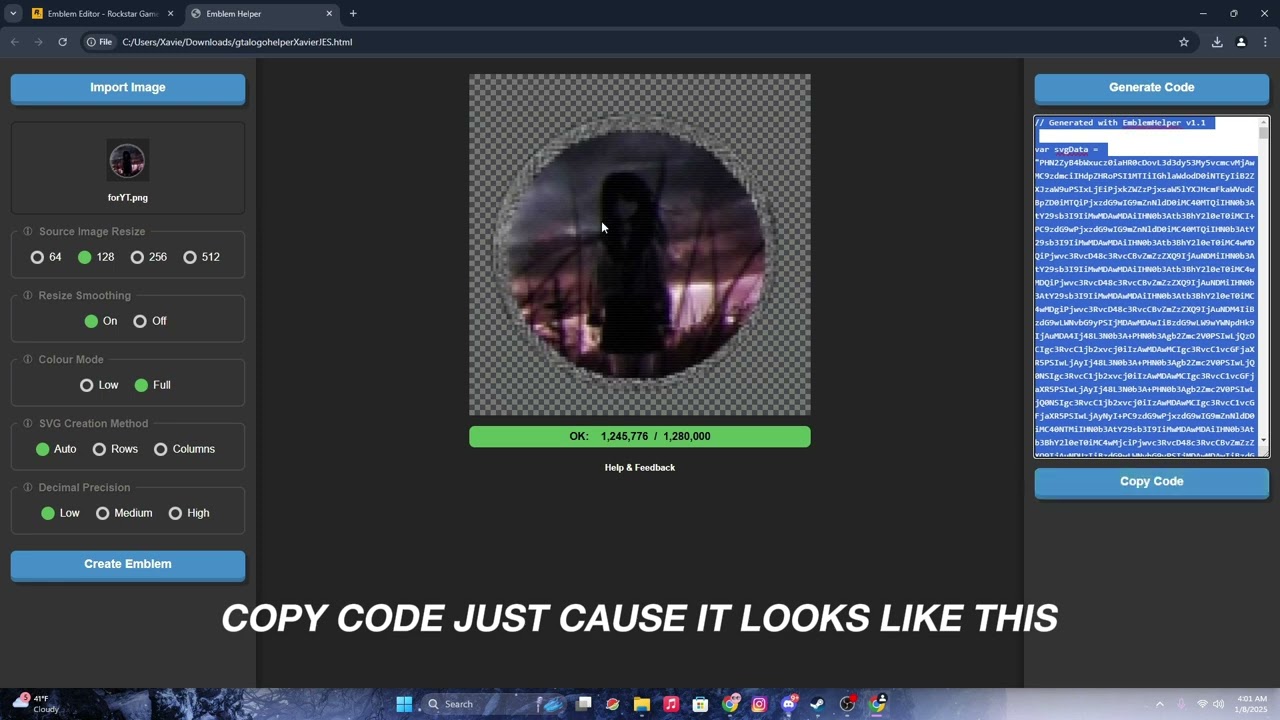The height and width of the screenshot is (720, 1280).
Task: Click the Copy Code button
Action: point(1152,482)
